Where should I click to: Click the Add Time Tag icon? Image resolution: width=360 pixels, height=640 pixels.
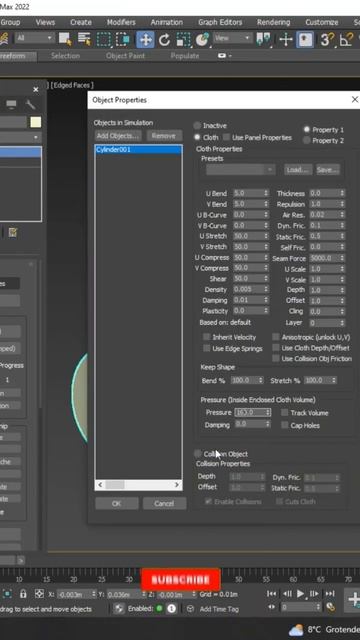click(190, 609)
